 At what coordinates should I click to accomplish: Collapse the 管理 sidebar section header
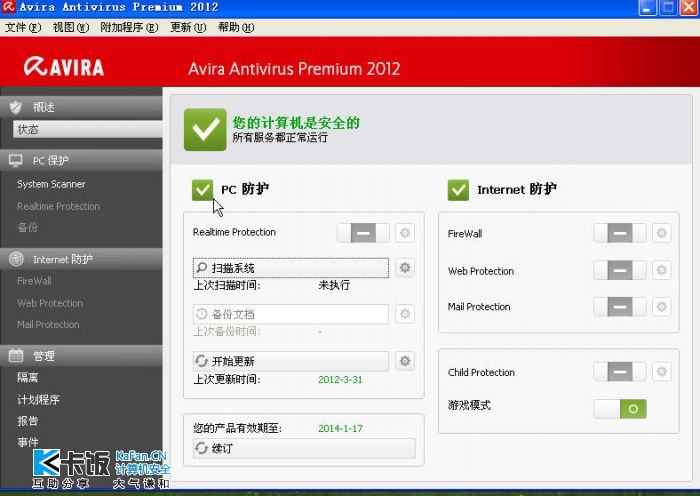click(81, 356)
